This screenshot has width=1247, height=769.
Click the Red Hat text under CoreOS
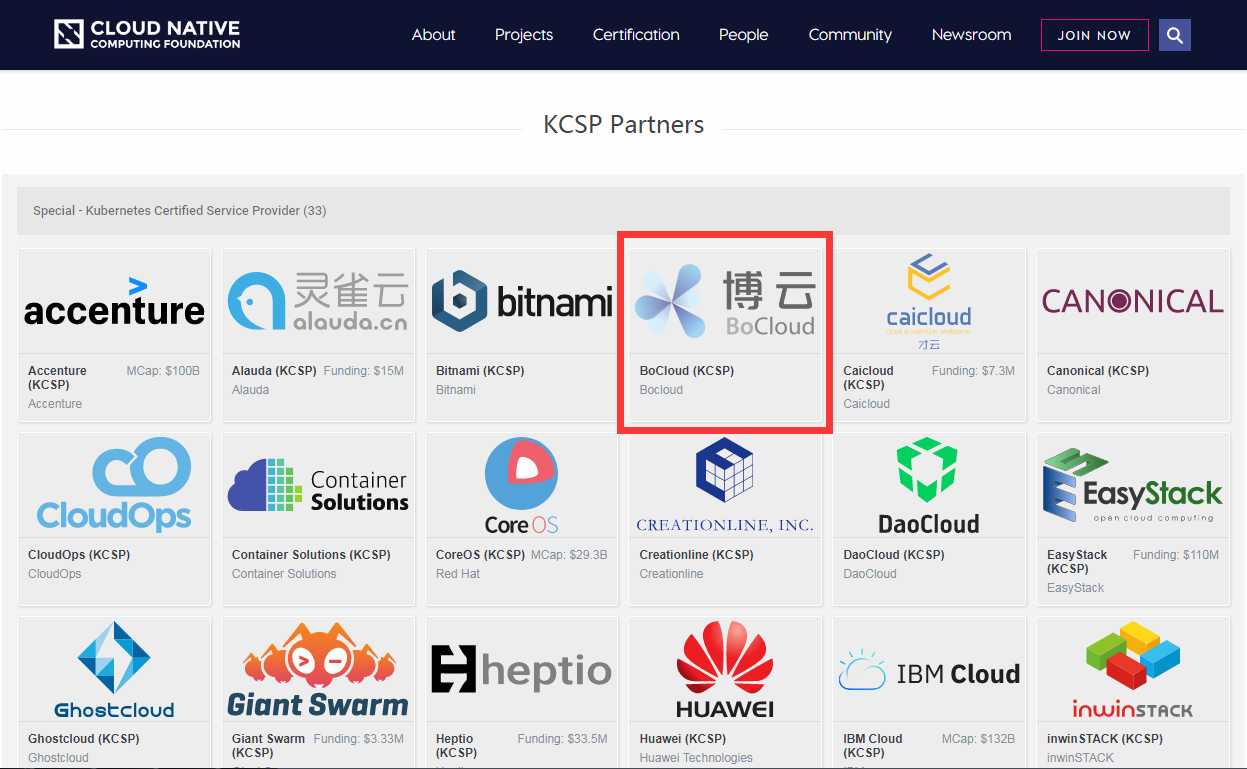tap(458, 574)
